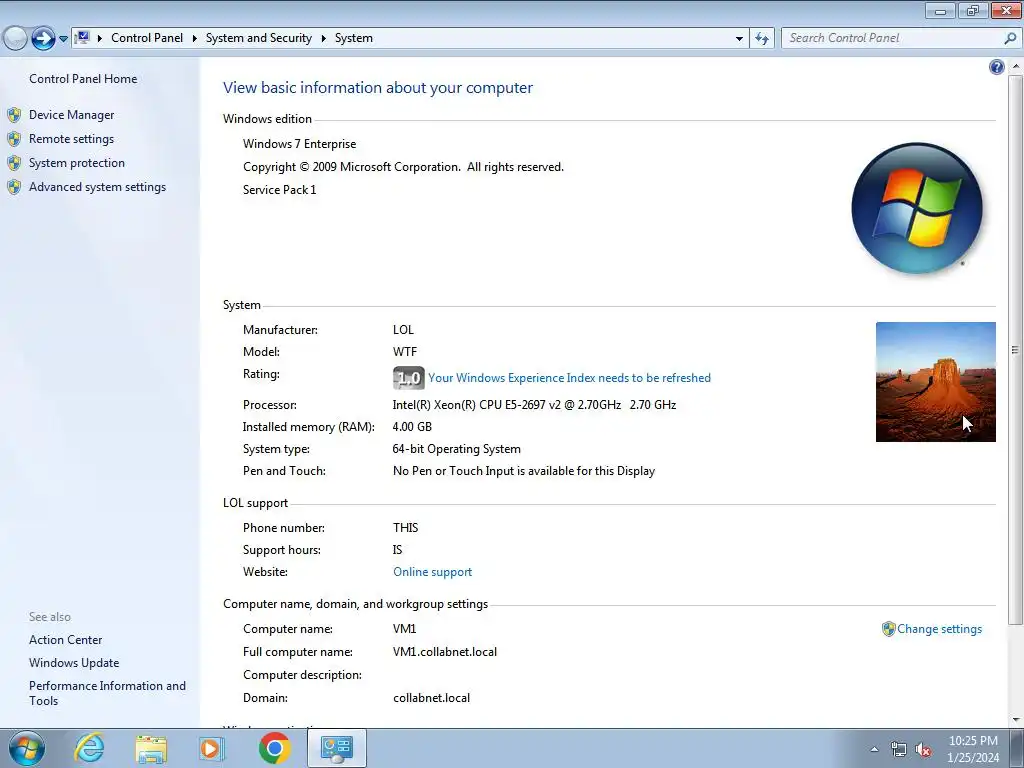Image resolution: width=1024 pixels, height=768 pixels.
Task: Open System protection
Action: (x=76, y=163)
